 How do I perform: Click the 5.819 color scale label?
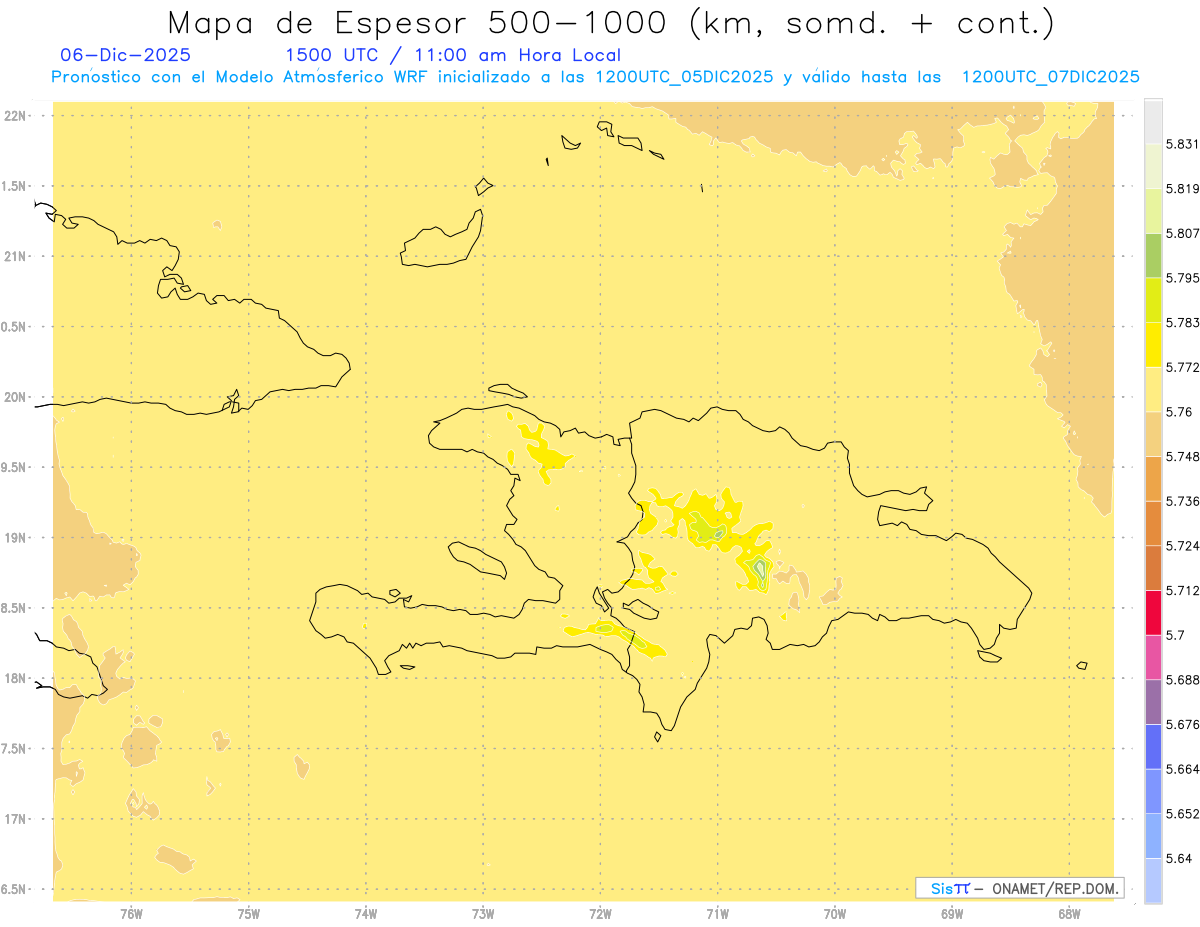[1182, 189]
